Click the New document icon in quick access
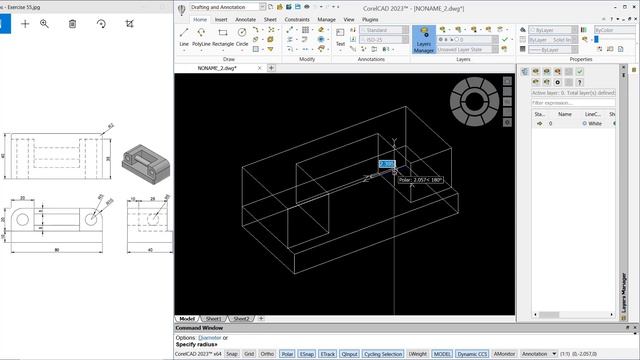This screenshot has width=640, height=360. click(271, 7)
